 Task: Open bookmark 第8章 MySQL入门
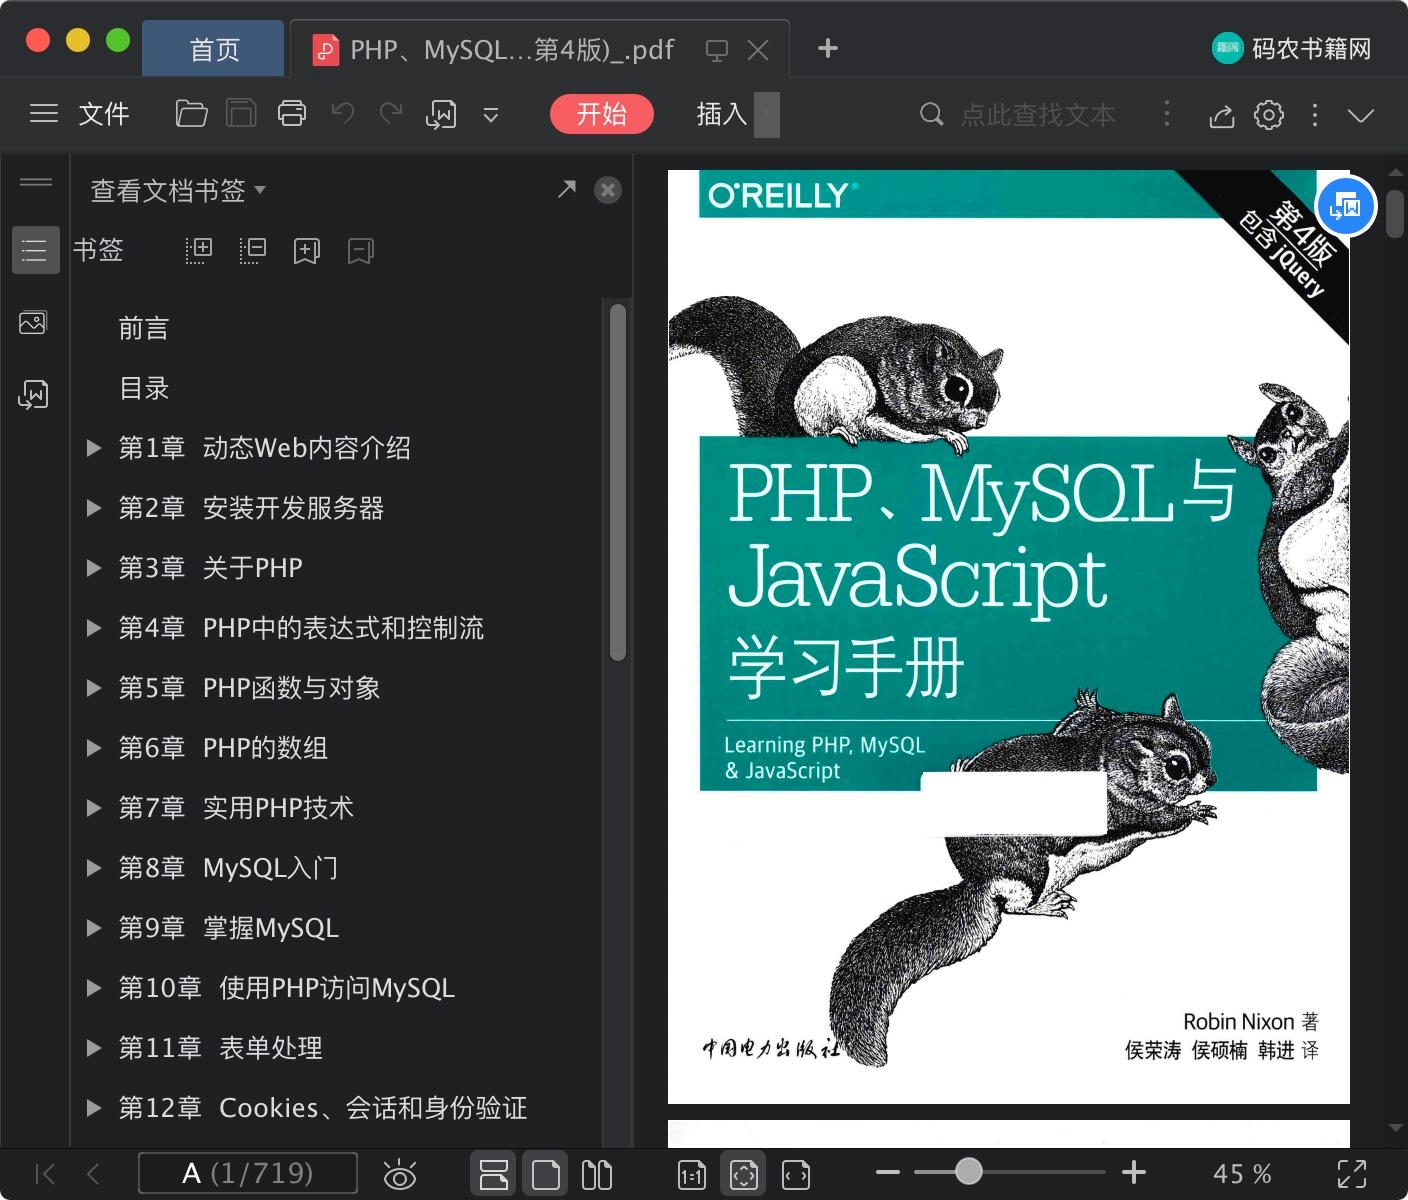[x=228, y=868]
